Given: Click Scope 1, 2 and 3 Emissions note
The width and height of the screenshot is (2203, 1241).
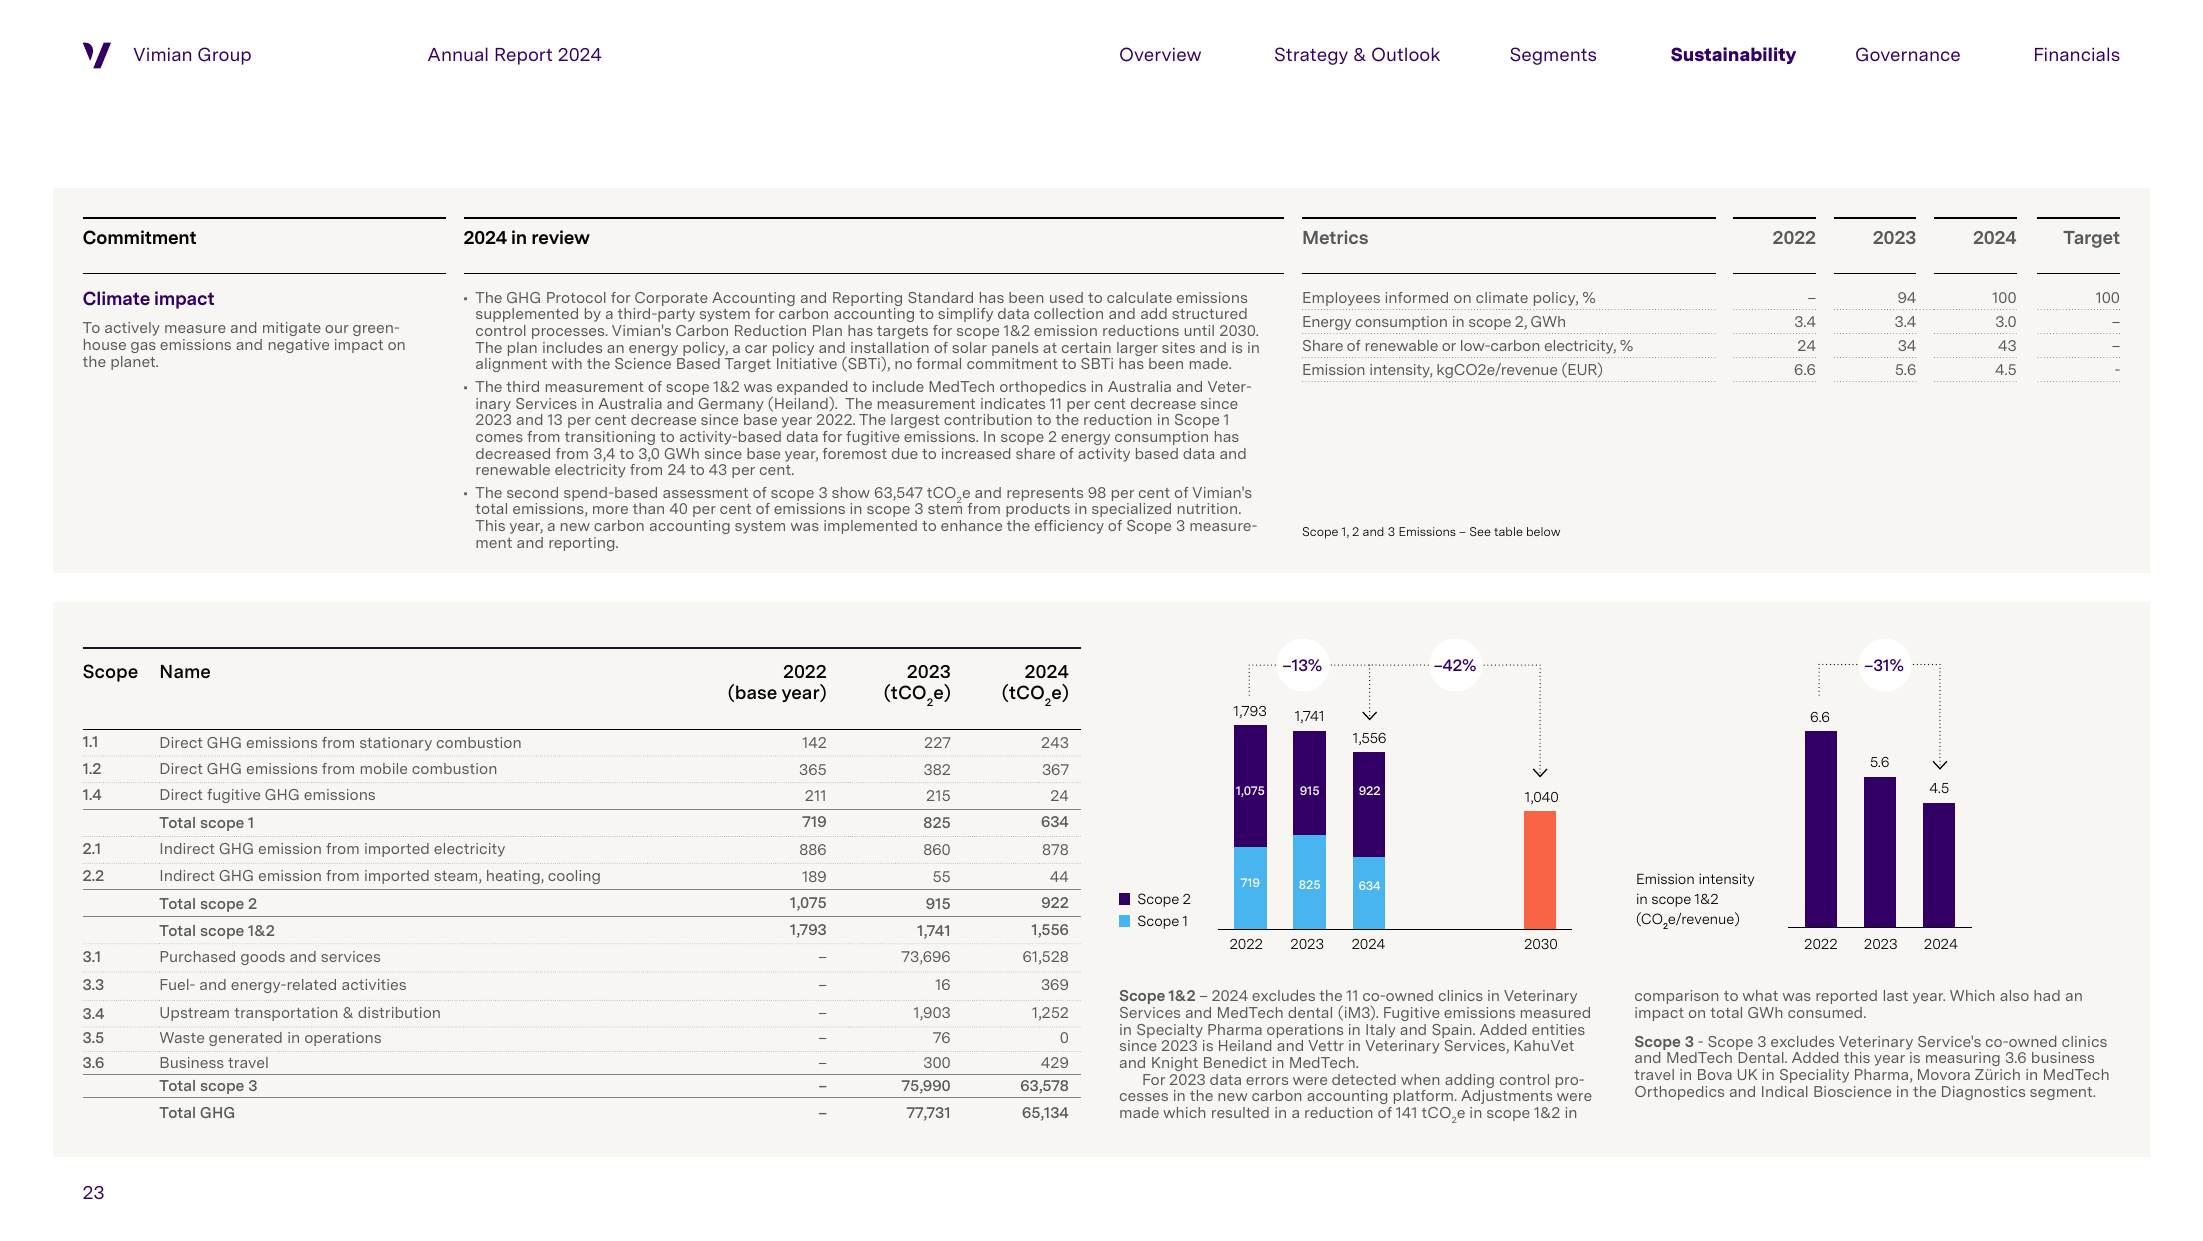Looking at the screenshot, I should pyautogui.click(x=1431, y=532).
